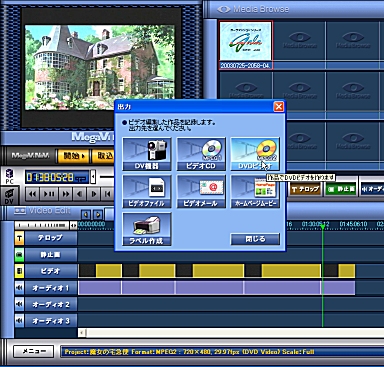This screenshot has height=367, width=384.
Task: Toggle the オーディオ 1 track speaker icon
Action: coord(19,288)
